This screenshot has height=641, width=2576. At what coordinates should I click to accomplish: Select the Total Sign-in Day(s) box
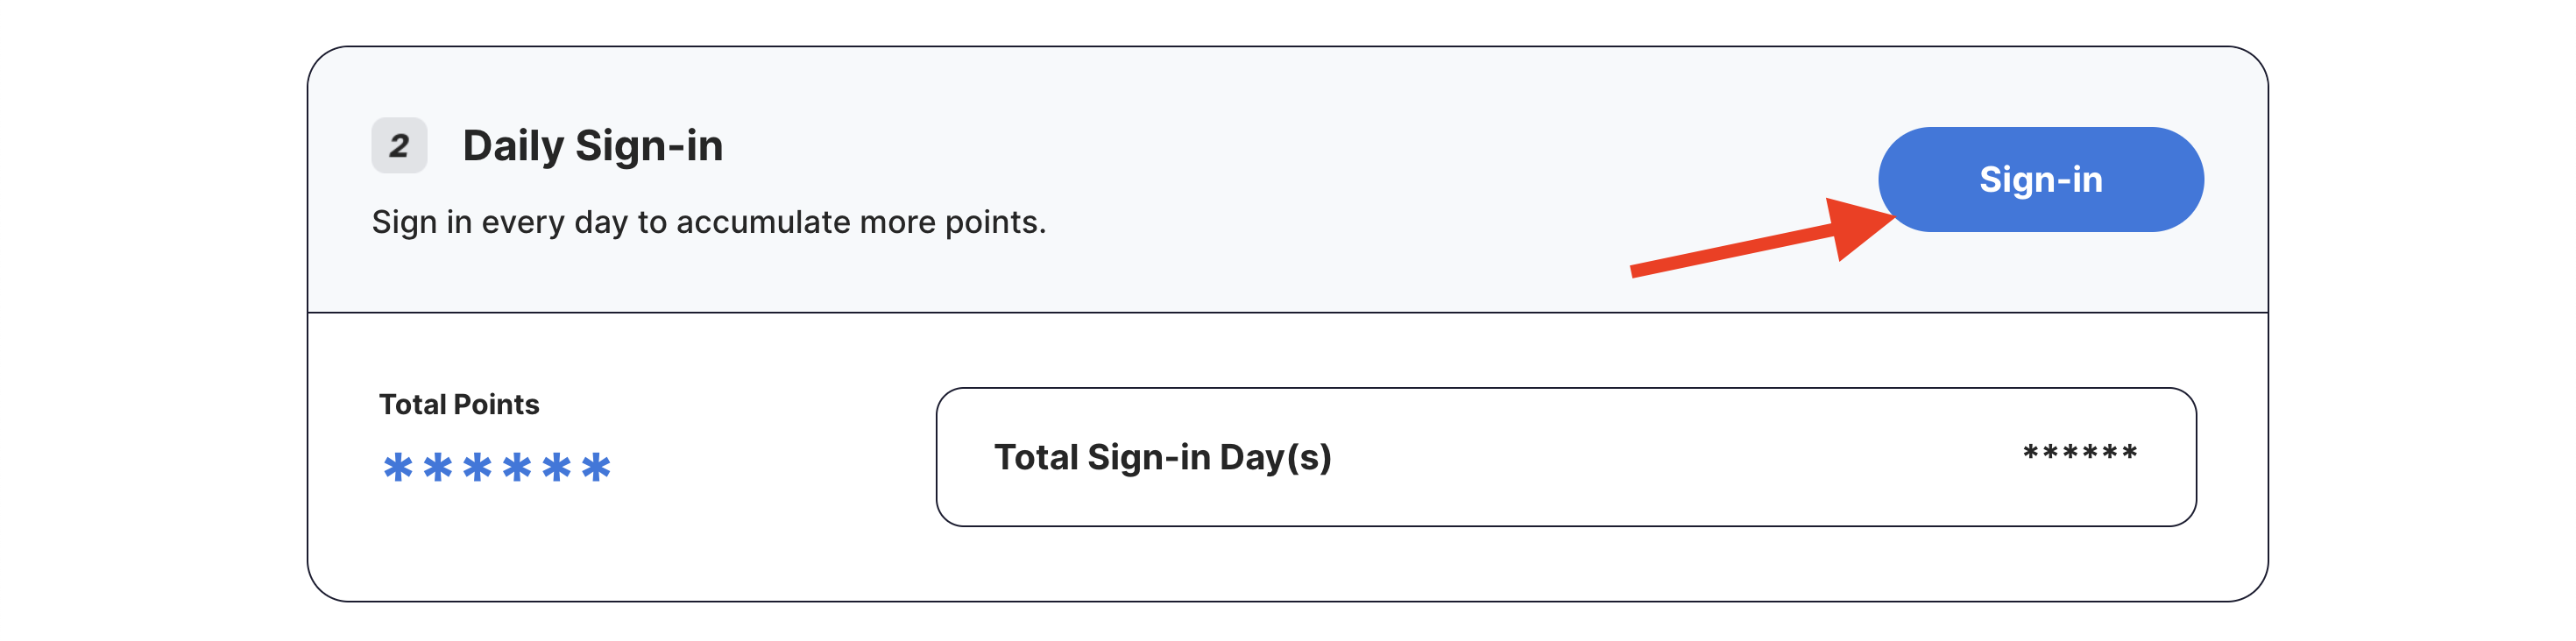coord(1566,457)
